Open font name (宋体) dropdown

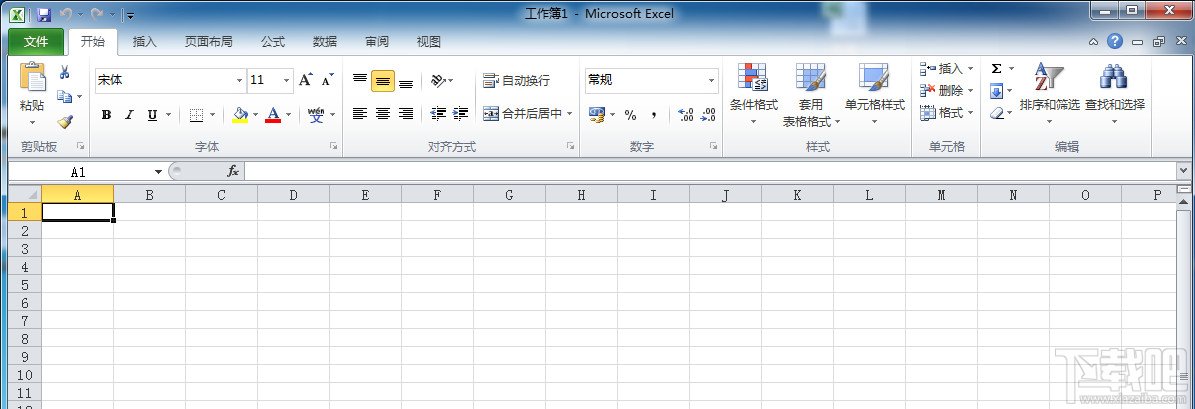[239, 80]
